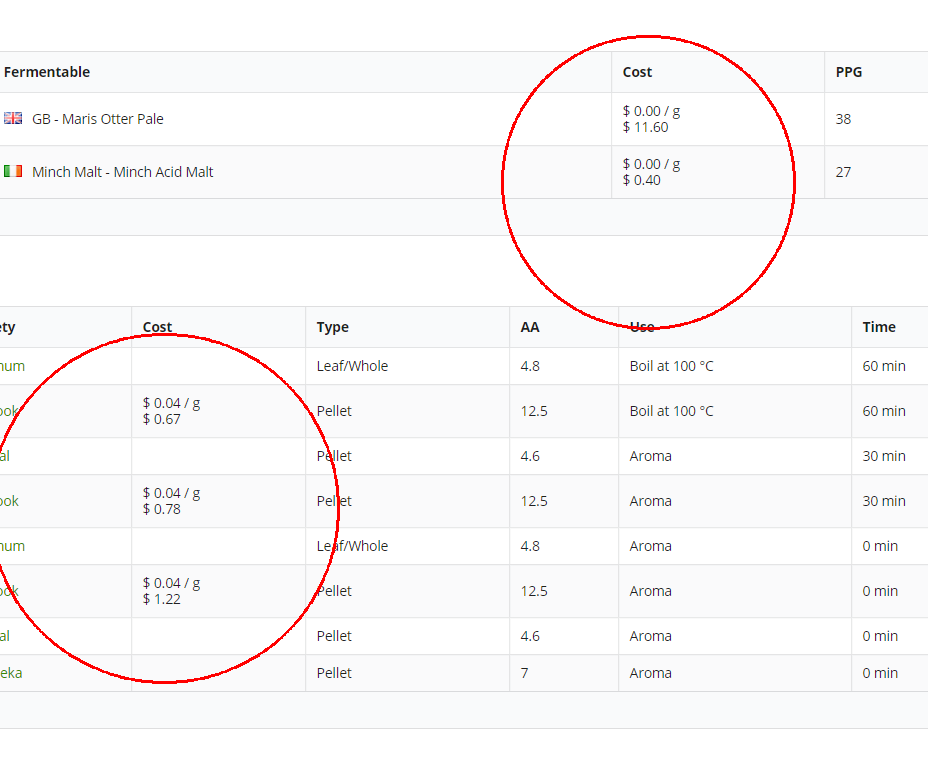Click the AA column header
Screen dimensions: 928x776
coord(529,327)
